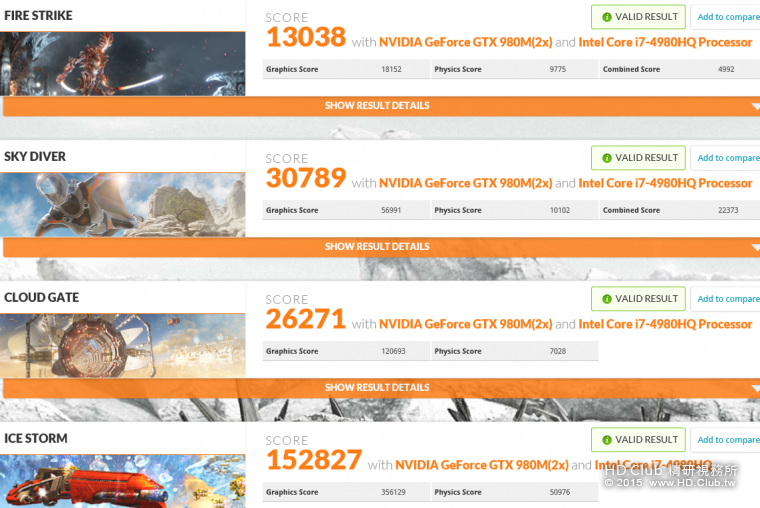Click the Fire Strike details dropdown arrow
This screenshot has height=508, width=760.
tap(756, 106)
